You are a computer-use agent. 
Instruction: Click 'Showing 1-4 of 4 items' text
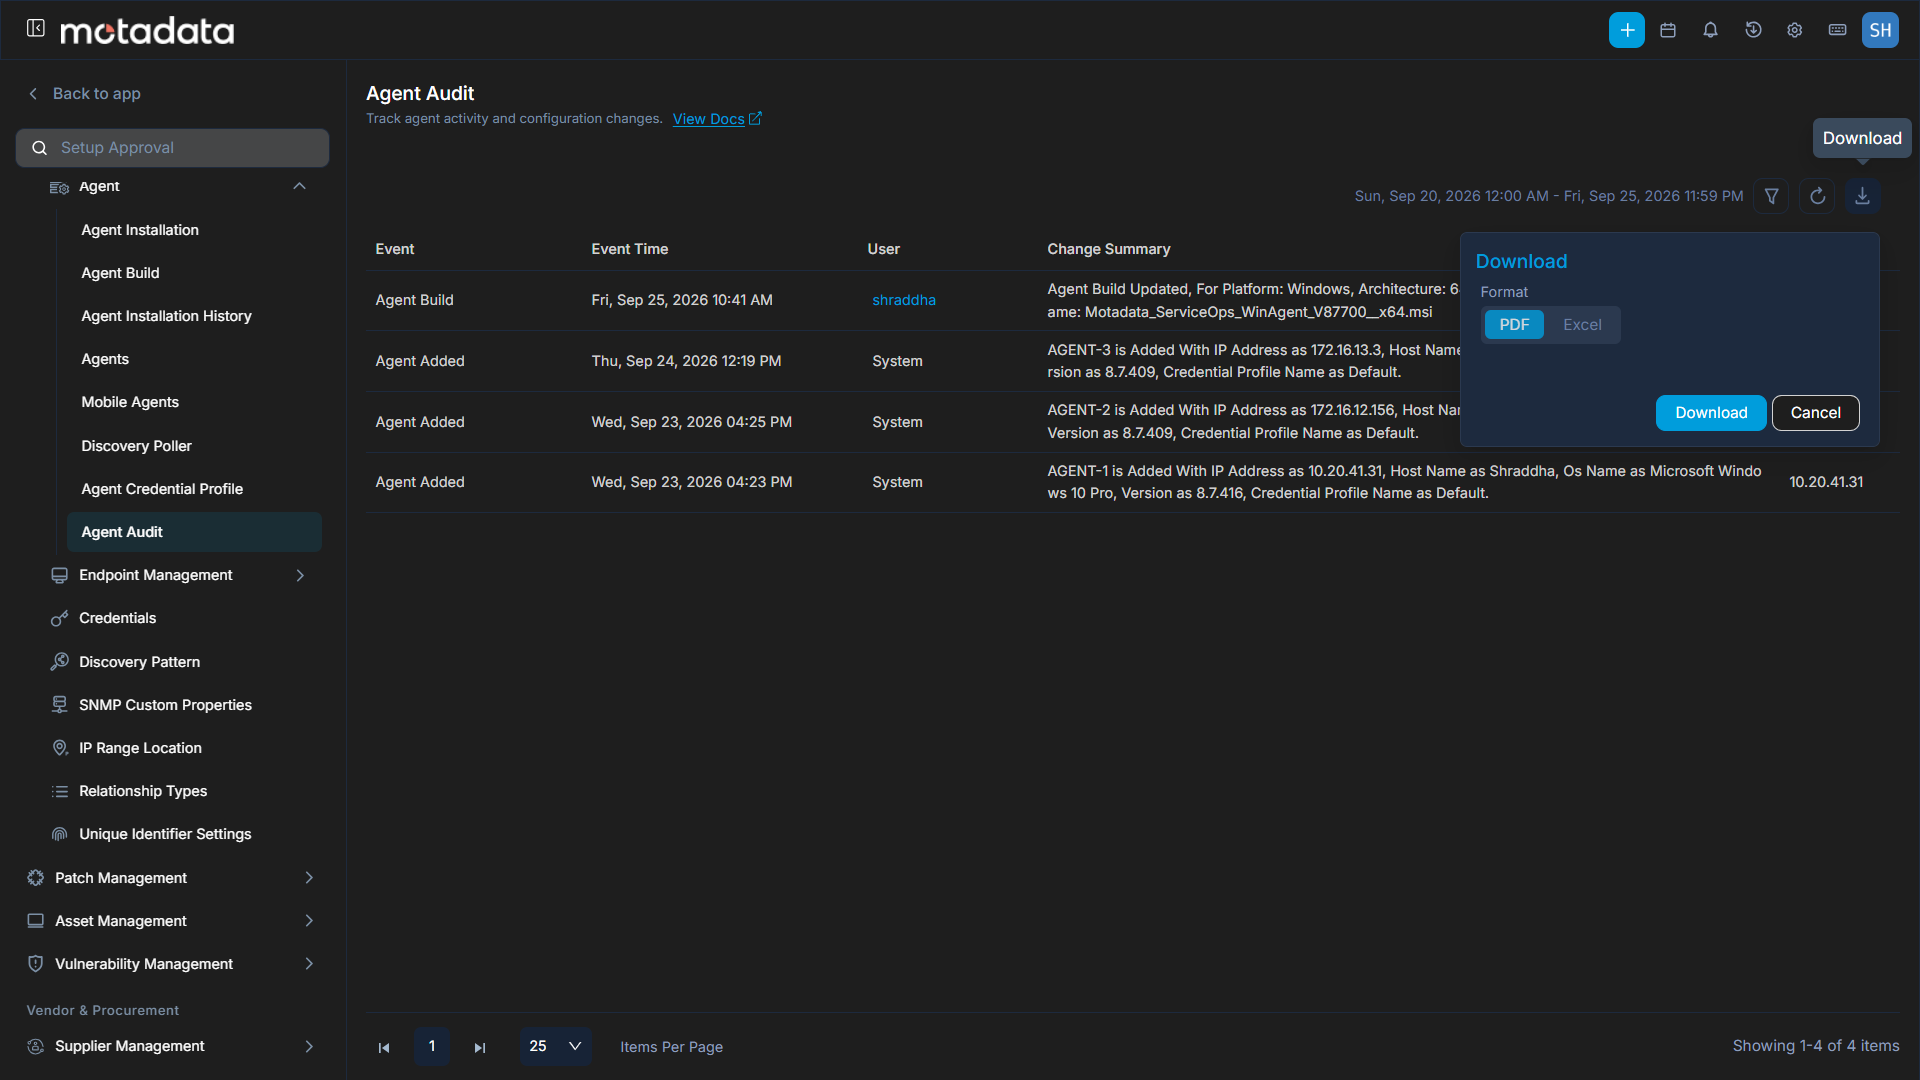coord(1816,1046)
